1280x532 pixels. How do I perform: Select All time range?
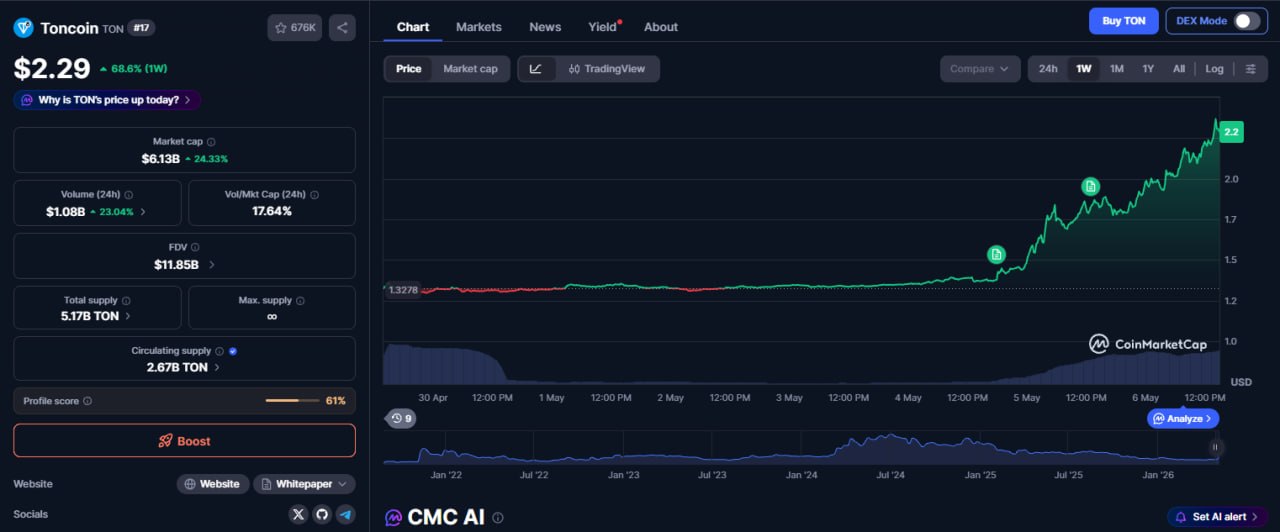(1179, 69)
